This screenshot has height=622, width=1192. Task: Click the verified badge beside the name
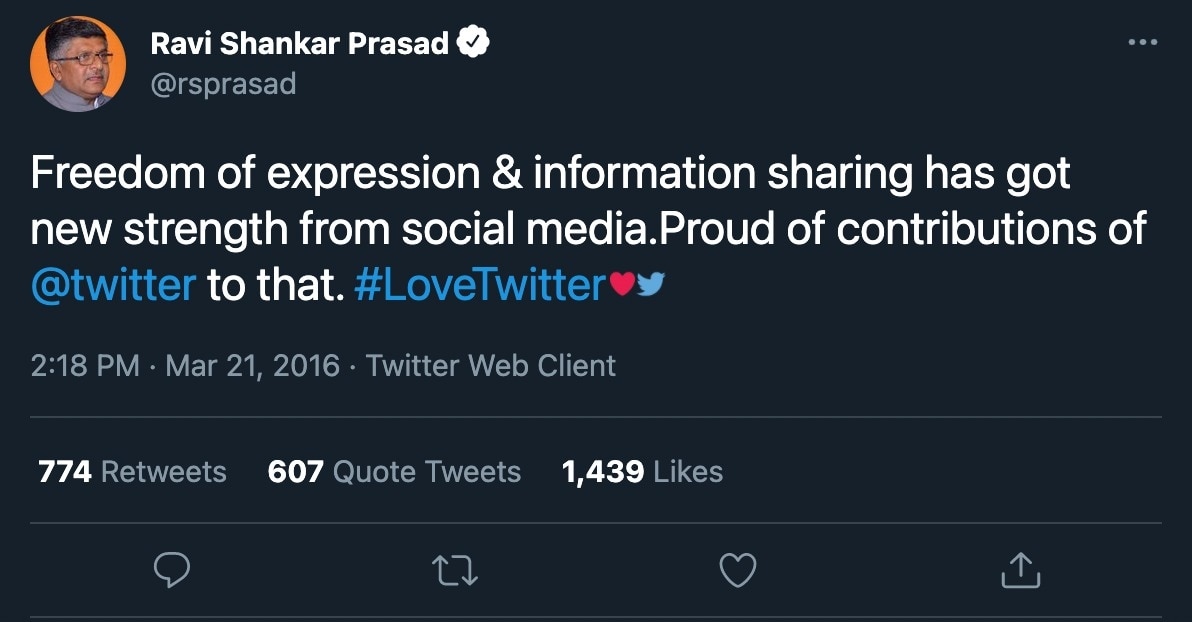click(473, 43)
